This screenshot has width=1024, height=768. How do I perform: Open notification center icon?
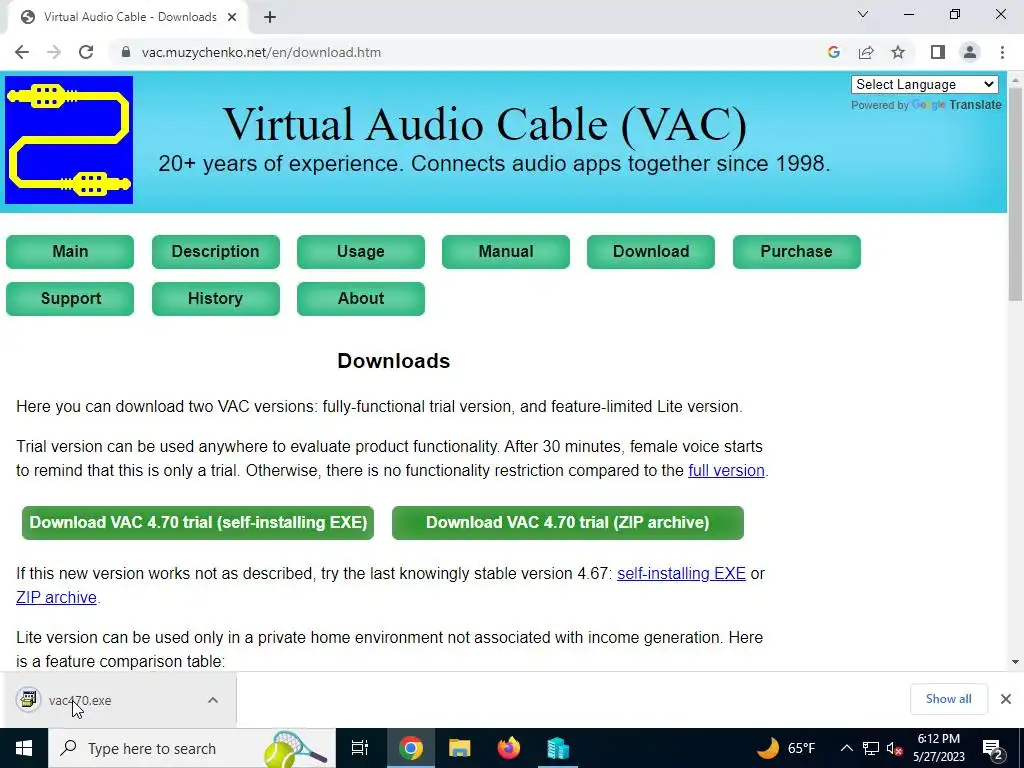(993, 748)
